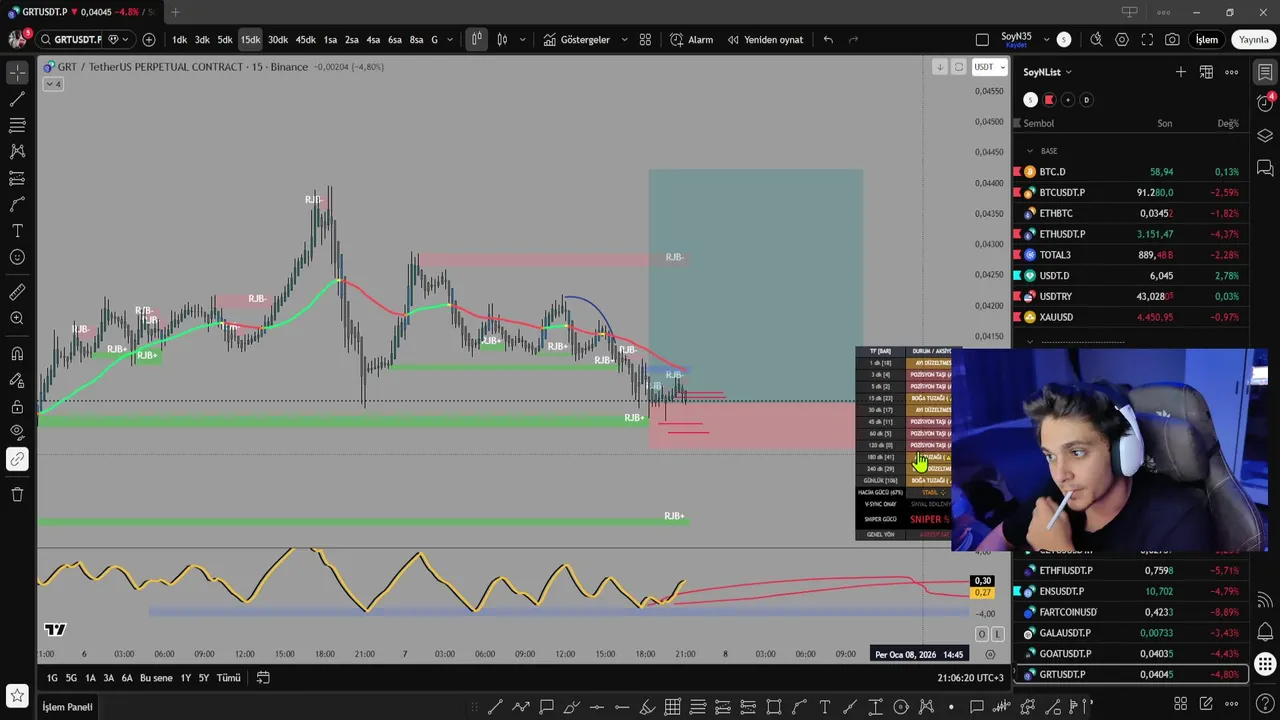Open the quick search icon
The image size is (1280, 720).
click(x=1096, y=40)
